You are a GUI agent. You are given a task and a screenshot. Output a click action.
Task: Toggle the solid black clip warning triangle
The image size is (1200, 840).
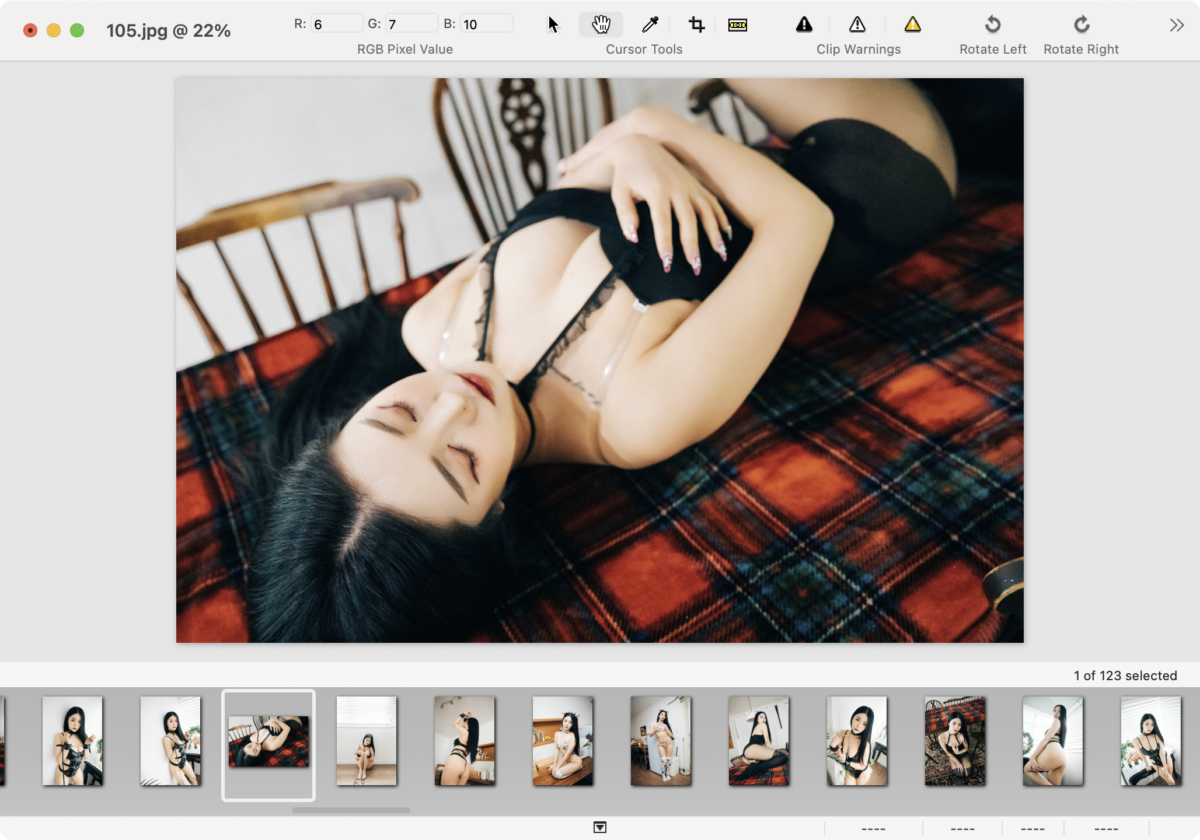(x=804, y=24)
